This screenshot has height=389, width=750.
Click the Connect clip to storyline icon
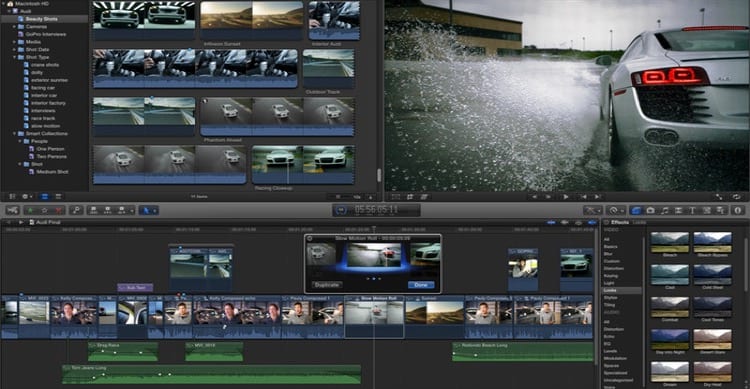94,210
